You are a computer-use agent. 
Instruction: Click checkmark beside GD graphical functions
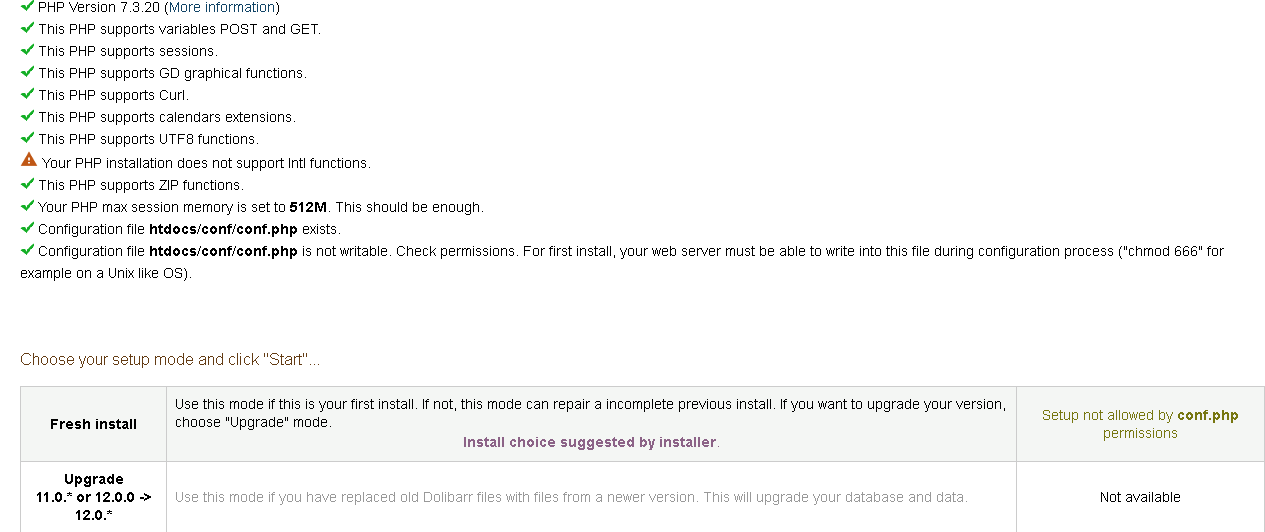click(27, 72)
